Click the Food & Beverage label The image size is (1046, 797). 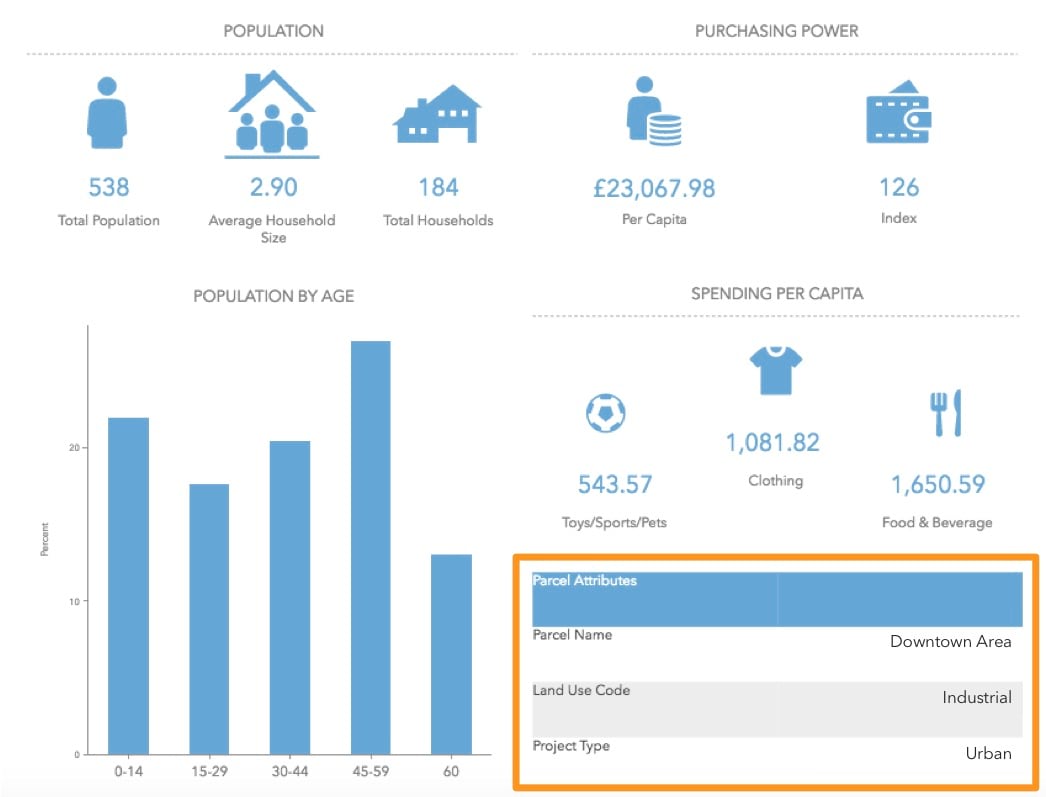[x=937, y=522]
